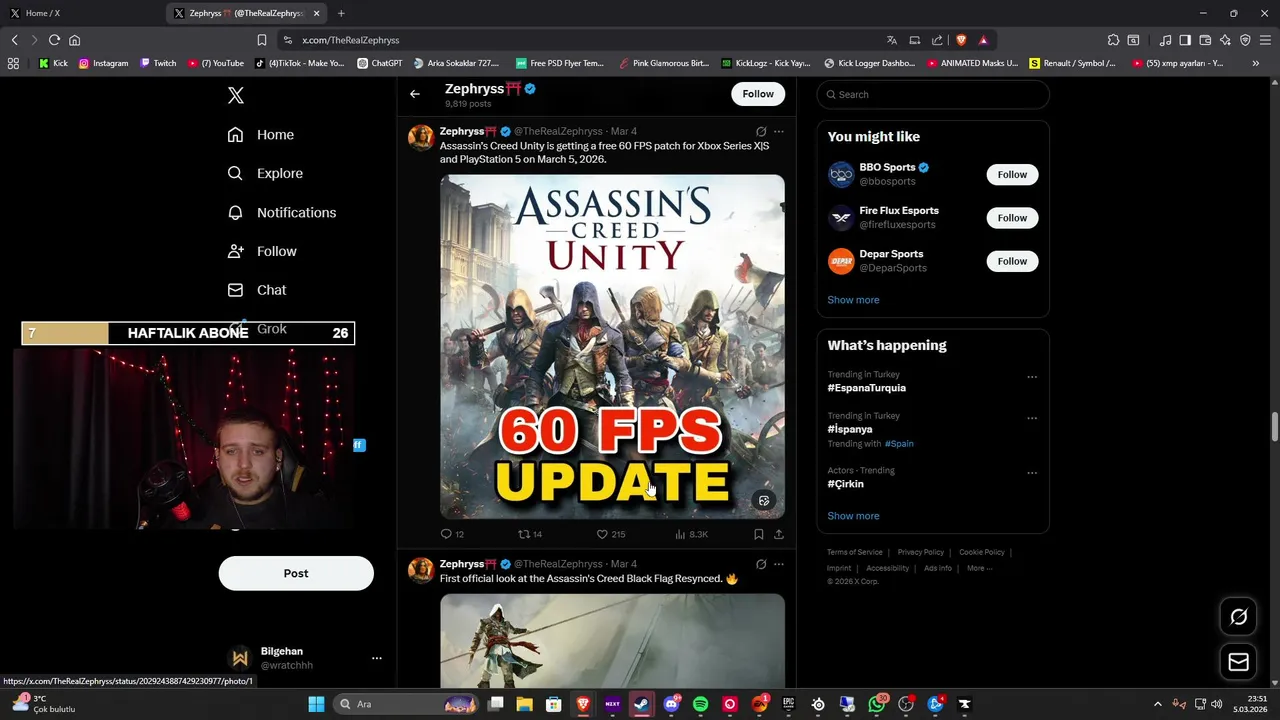Viewport: 1280px width, 720px height.
Task: Open Chat in the X sidebar
Action: [256, 290]
